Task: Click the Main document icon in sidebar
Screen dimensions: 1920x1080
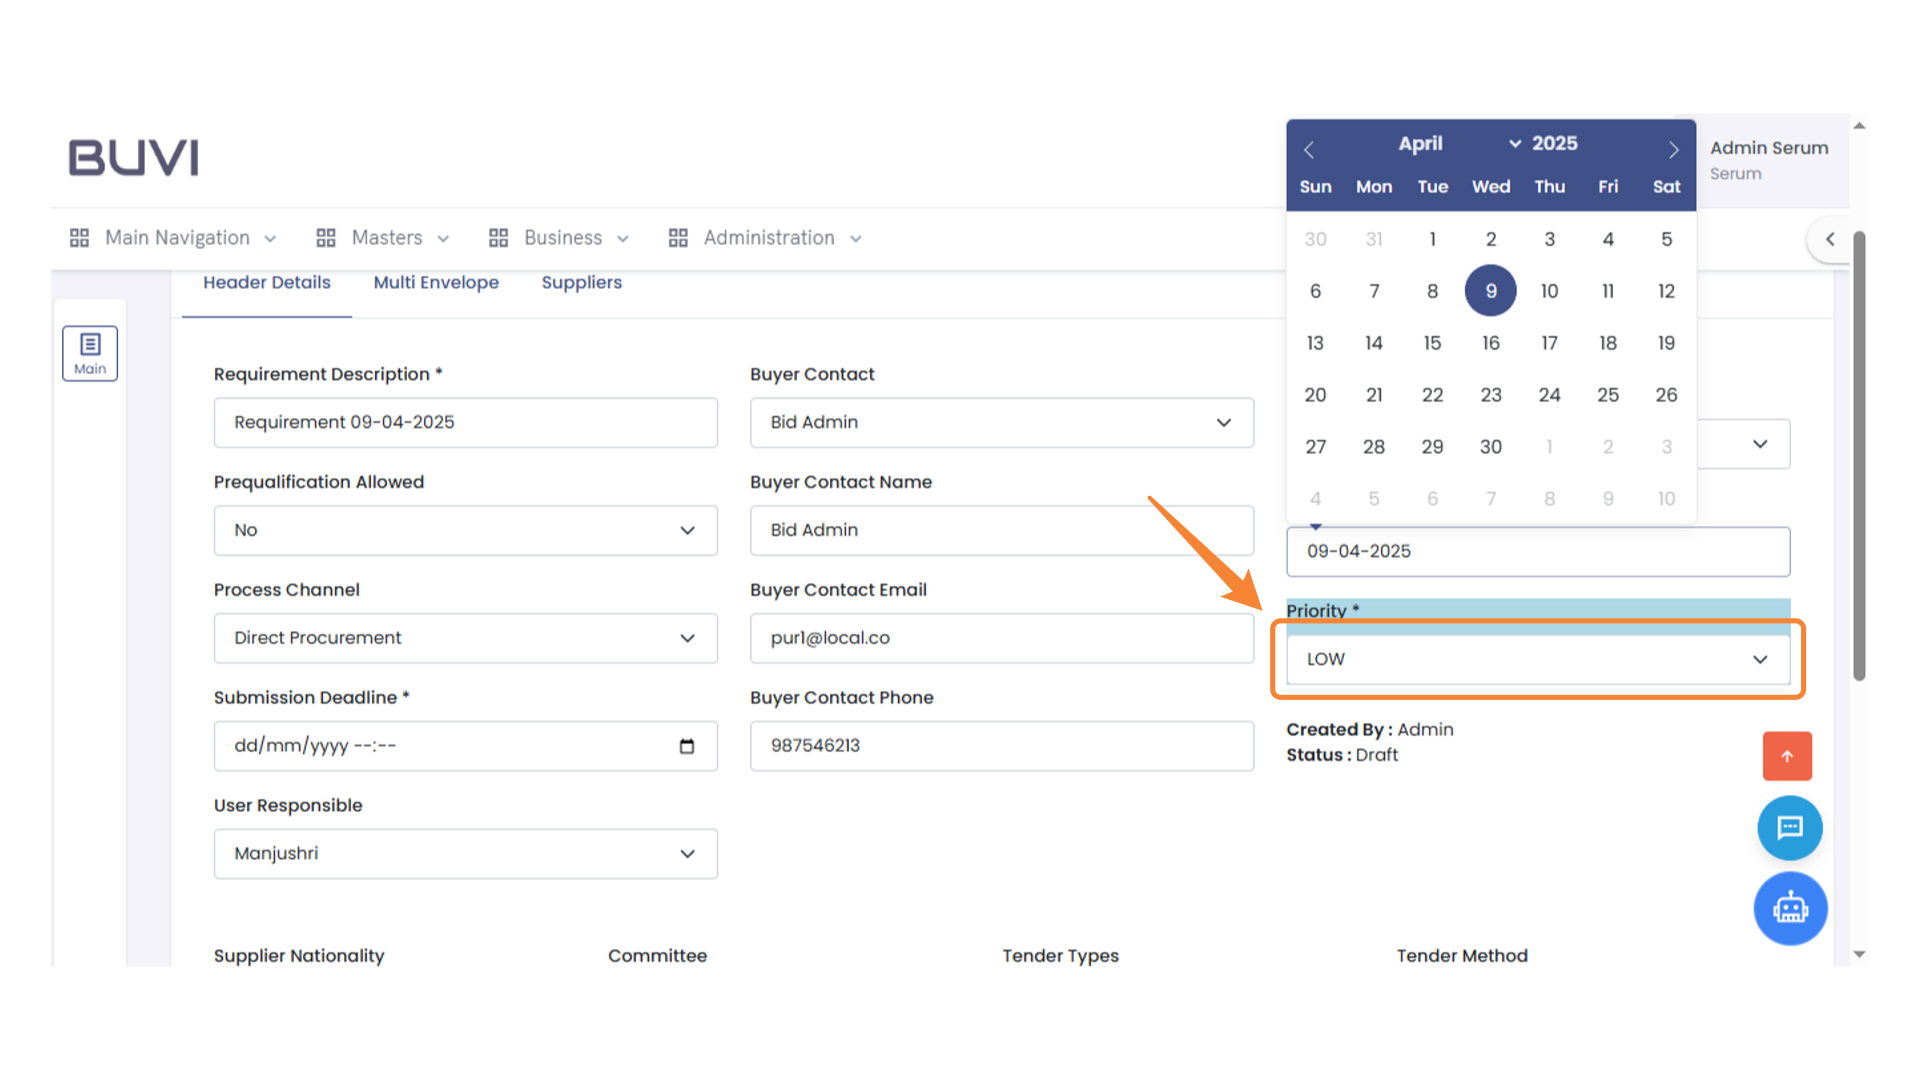Action: click(x=90, y=352)
